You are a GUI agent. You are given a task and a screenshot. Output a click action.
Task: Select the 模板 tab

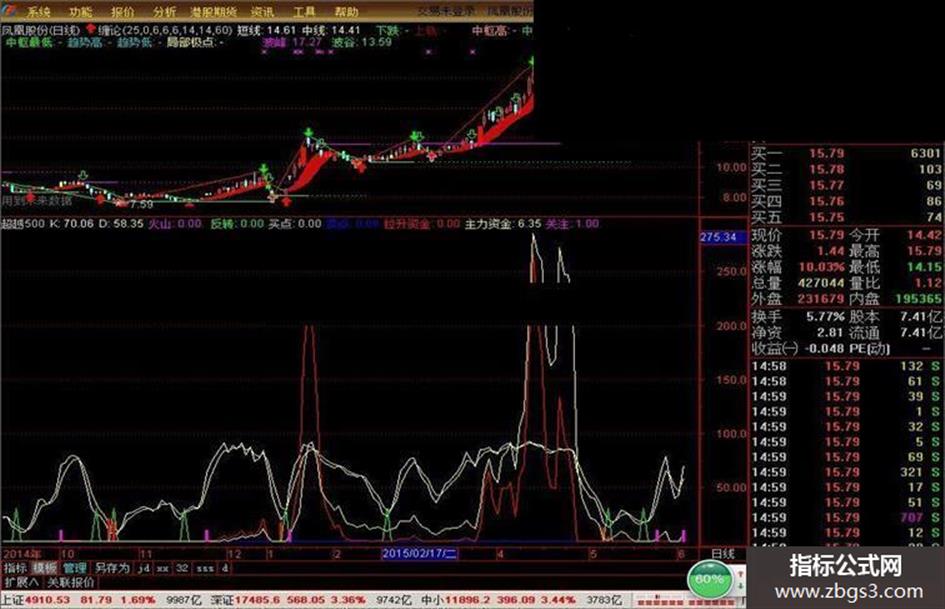click(x=45, y=568)
